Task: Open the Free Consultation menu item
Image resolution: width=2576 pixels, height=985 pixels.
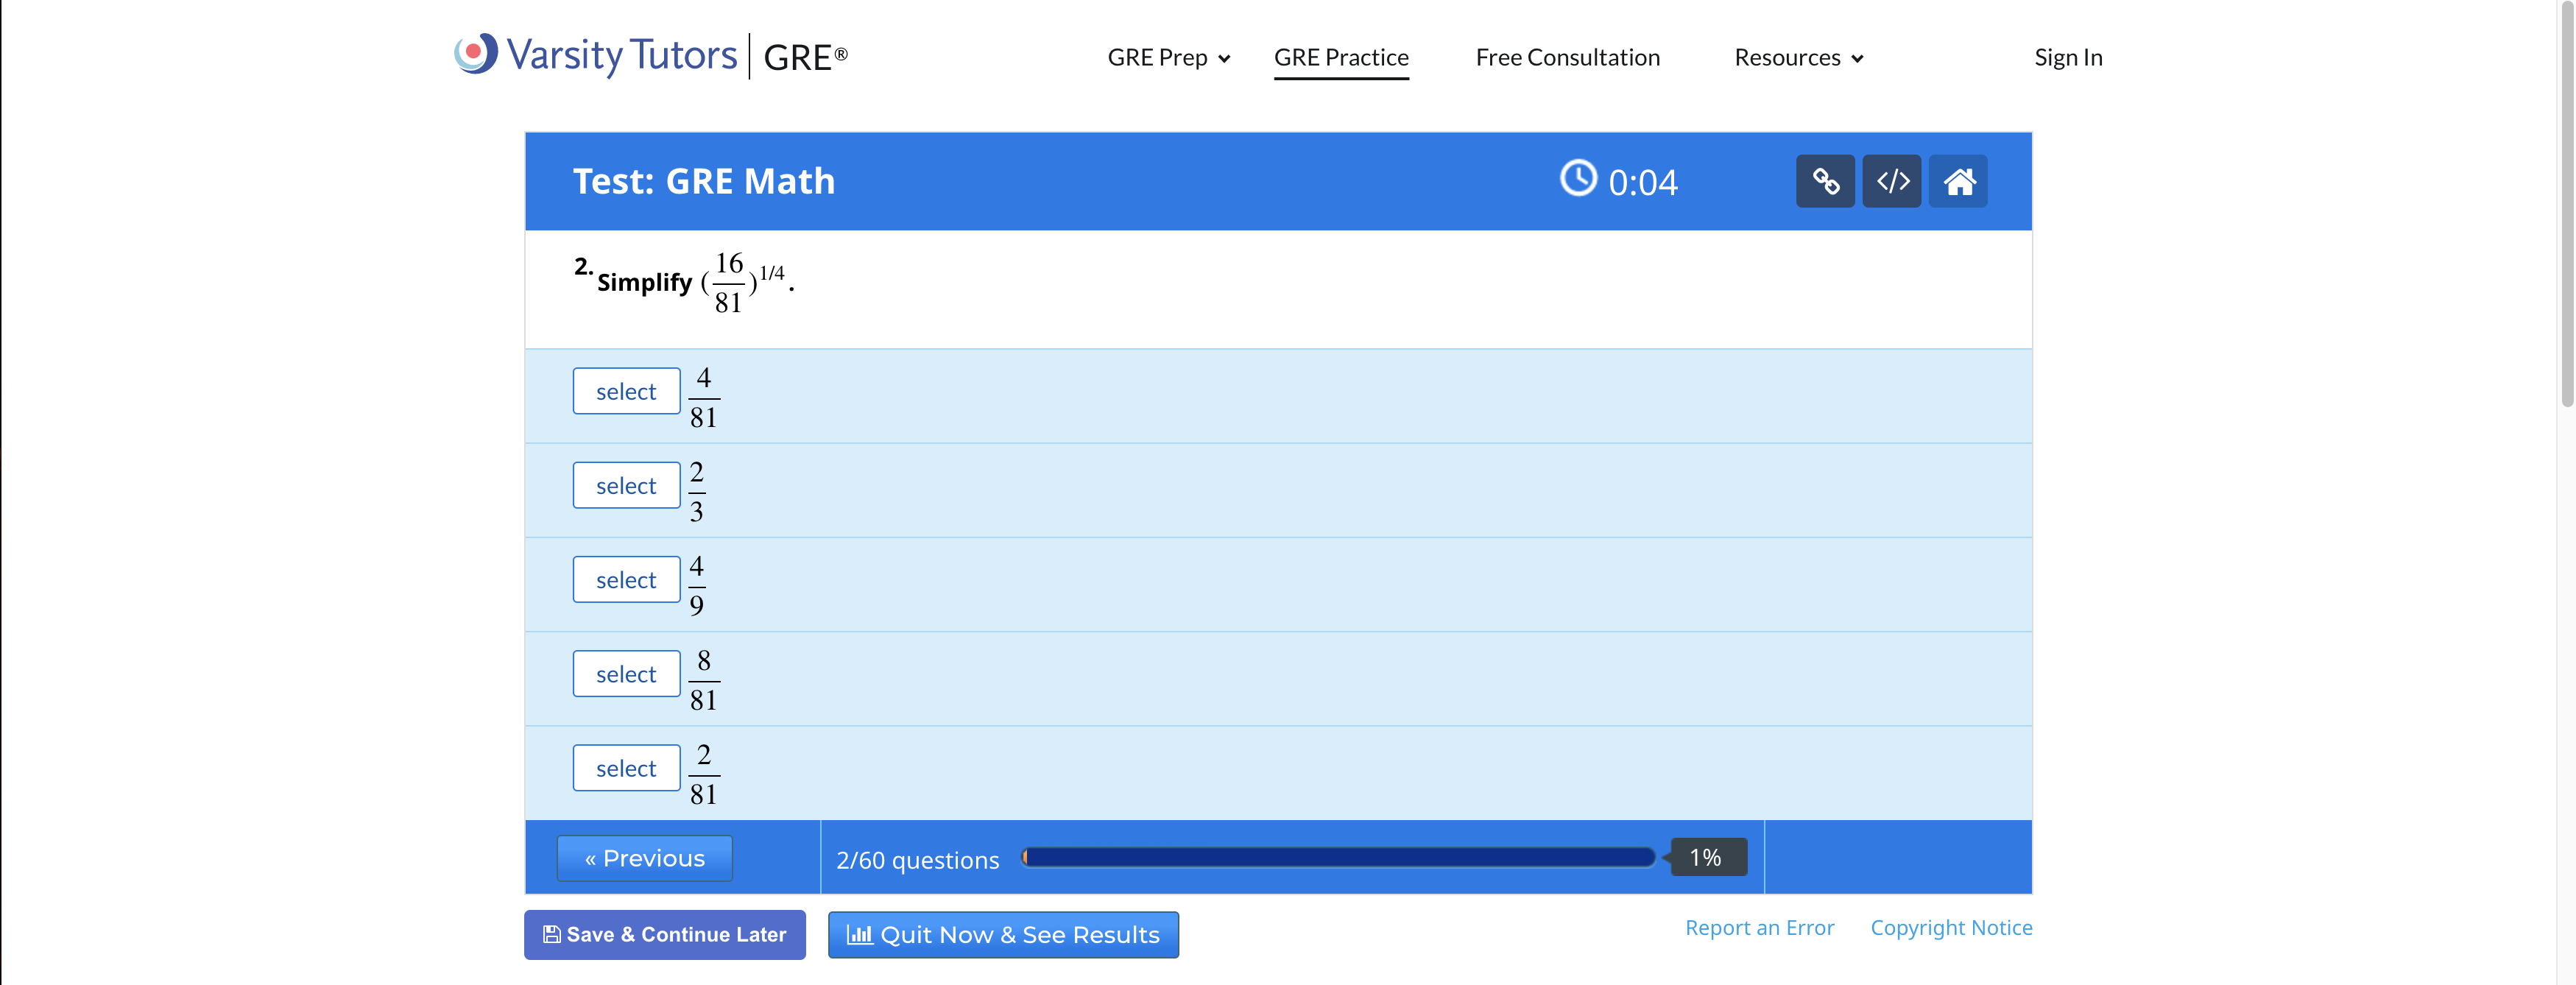Action: point(1567,58)
